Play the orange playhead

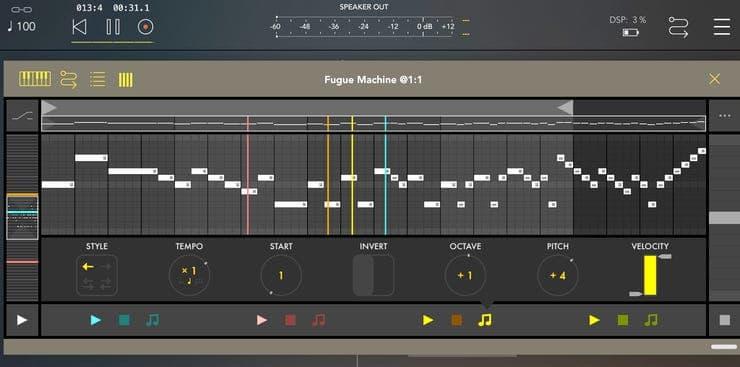[x=428, y=320]
